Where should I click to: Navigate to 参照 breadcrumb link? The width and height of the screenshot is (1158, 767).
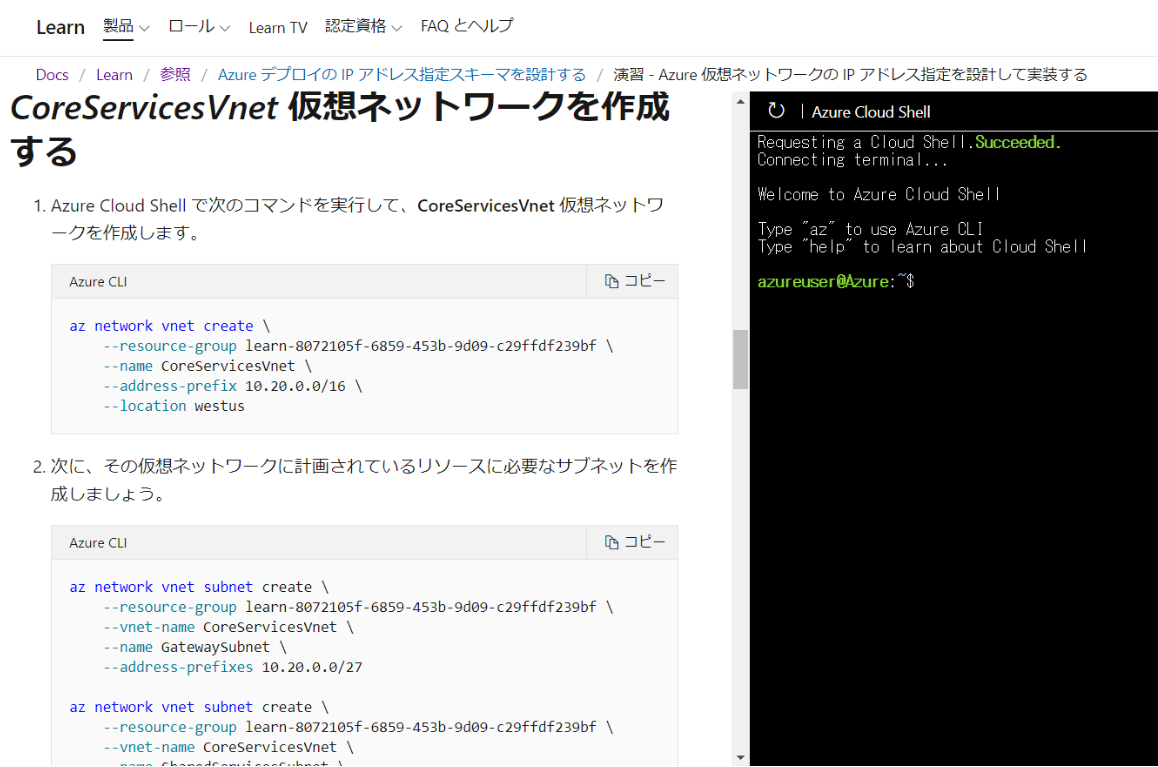(175, 75)
